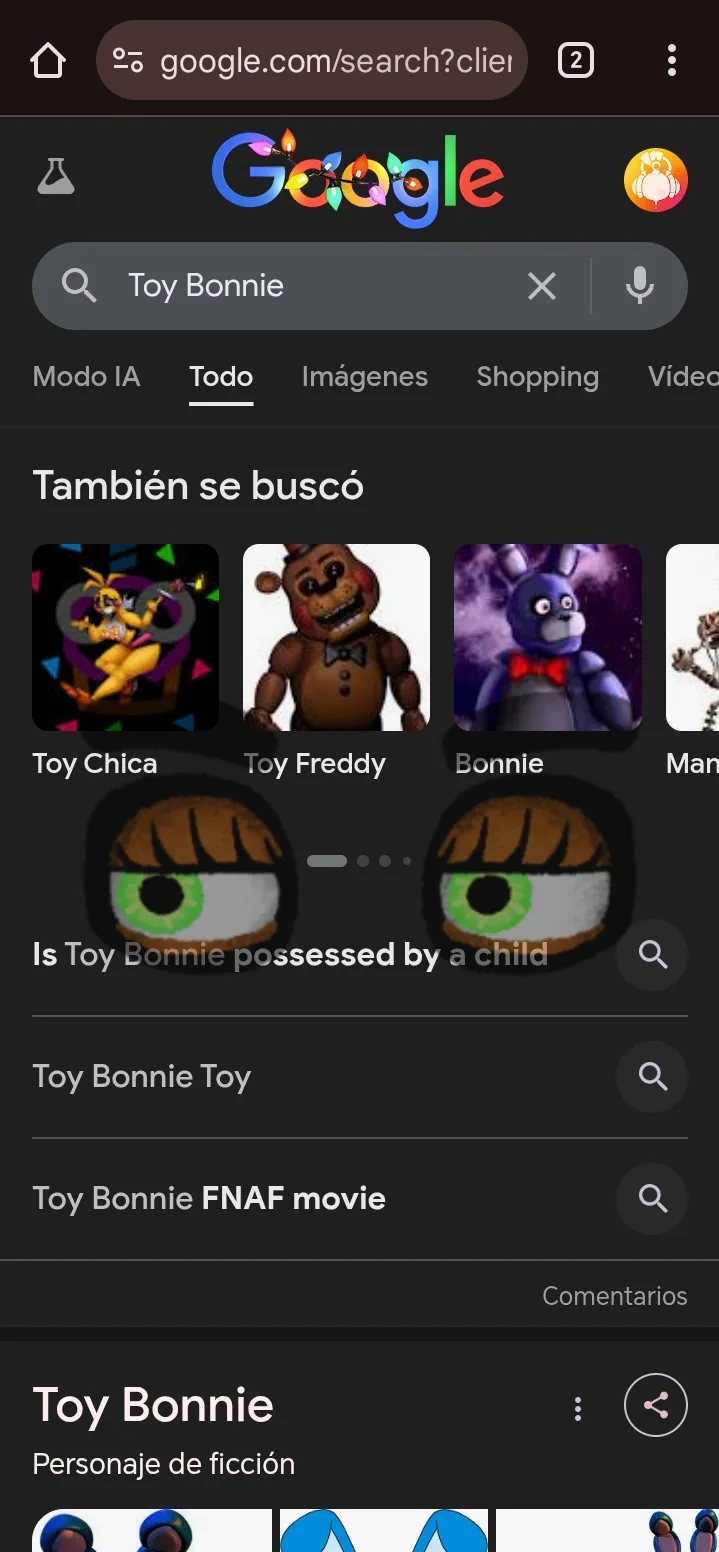Click the Toy Bonnie search input field
This screenshot has height=1552, width=719.
pos(300,287)
